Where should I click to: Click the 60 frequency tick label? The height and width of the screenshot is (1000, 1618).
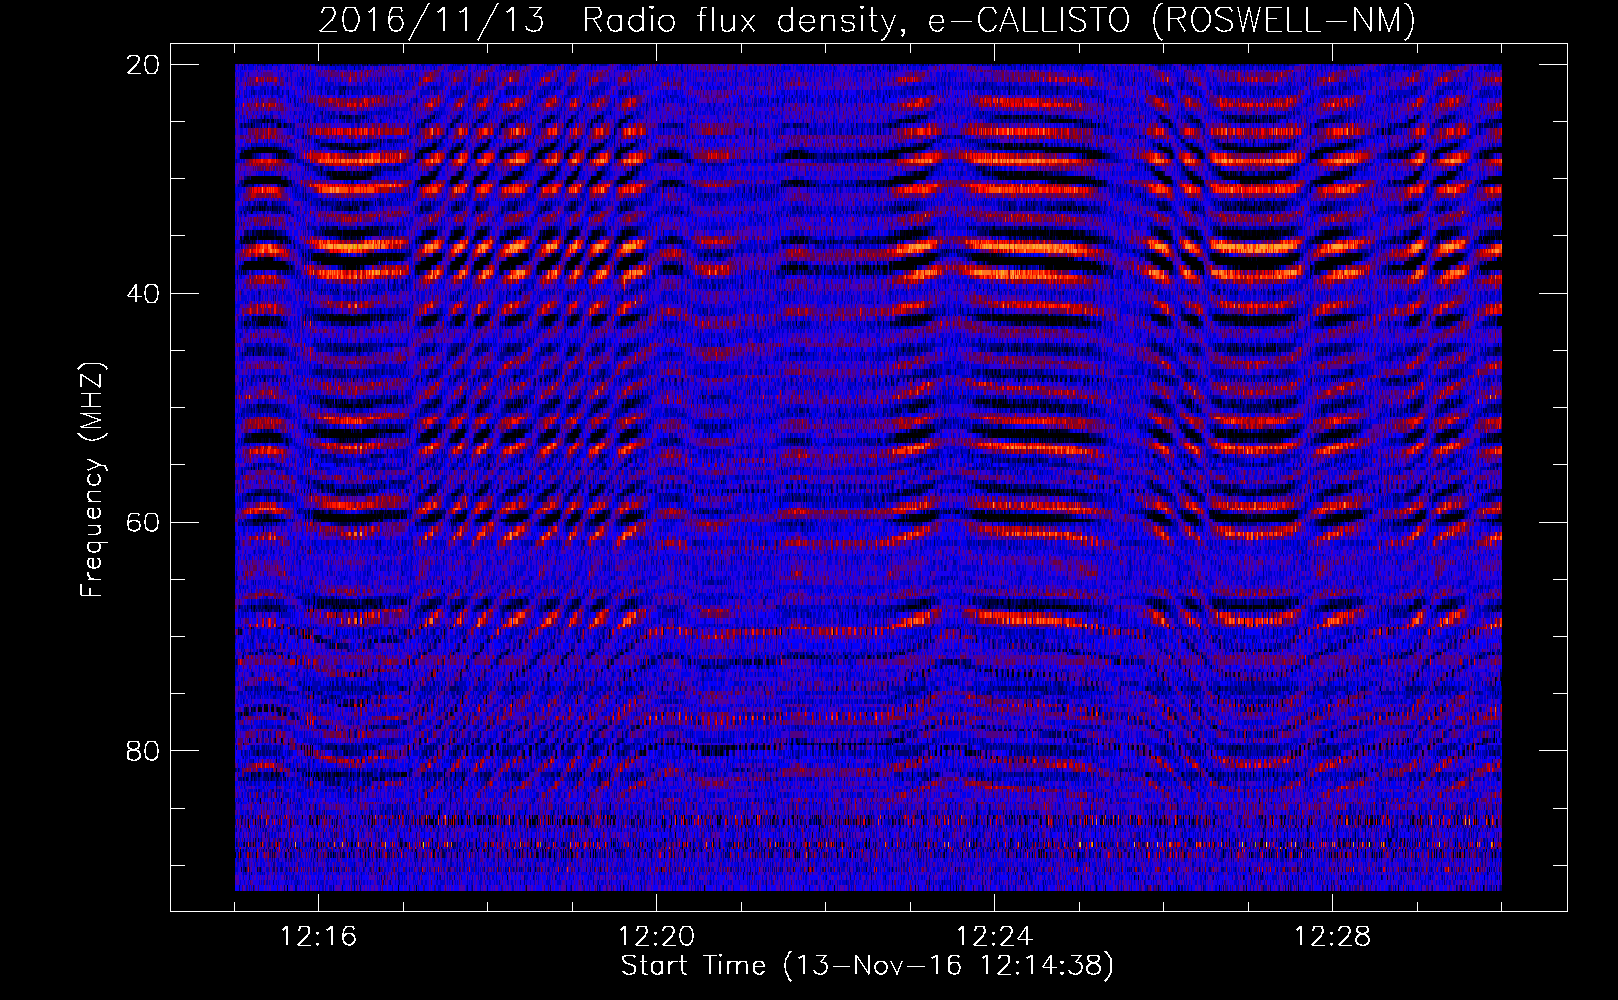tap(144, 523)
